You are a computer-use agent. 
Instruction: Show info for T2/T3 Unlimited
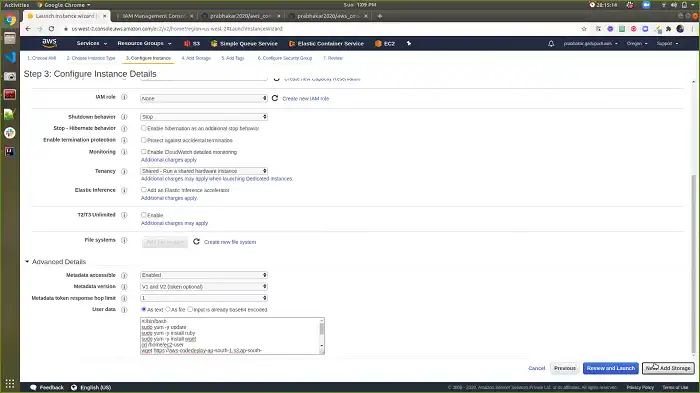point(124,215)
